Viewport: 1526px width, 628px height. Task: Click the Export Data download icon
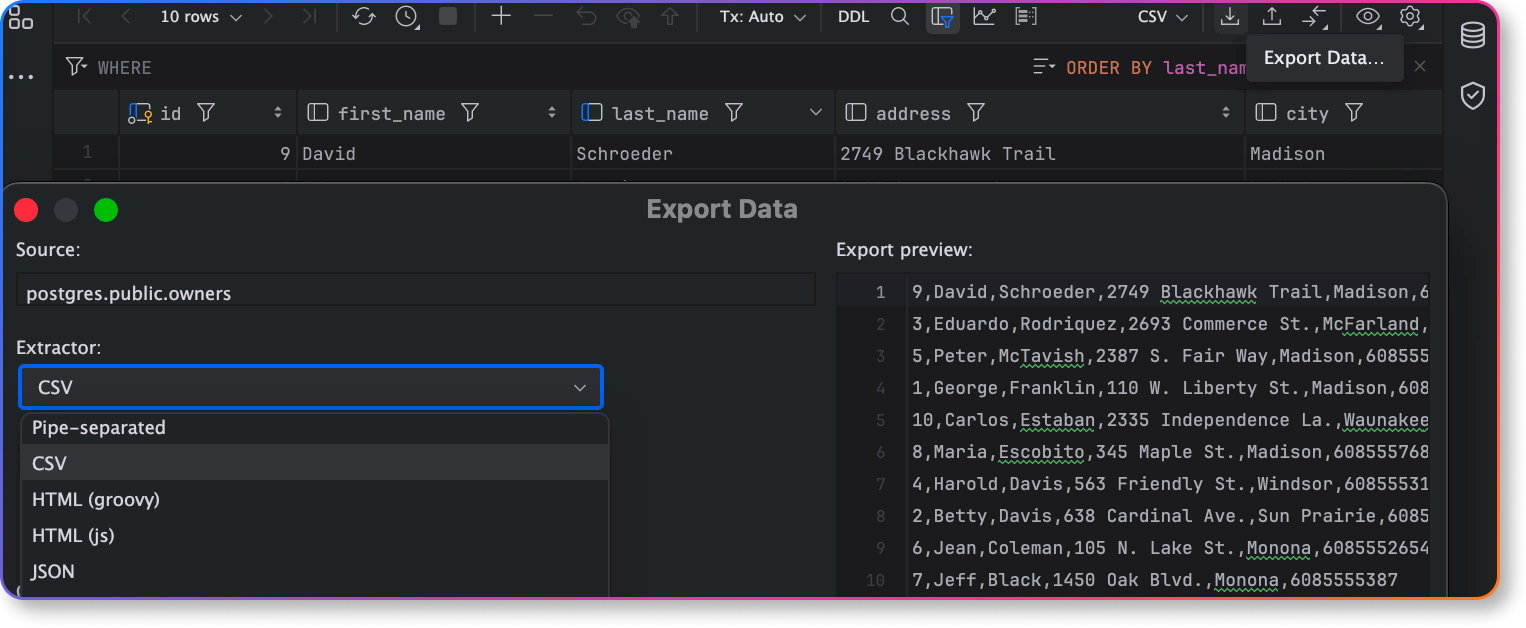pos(1230,17)
